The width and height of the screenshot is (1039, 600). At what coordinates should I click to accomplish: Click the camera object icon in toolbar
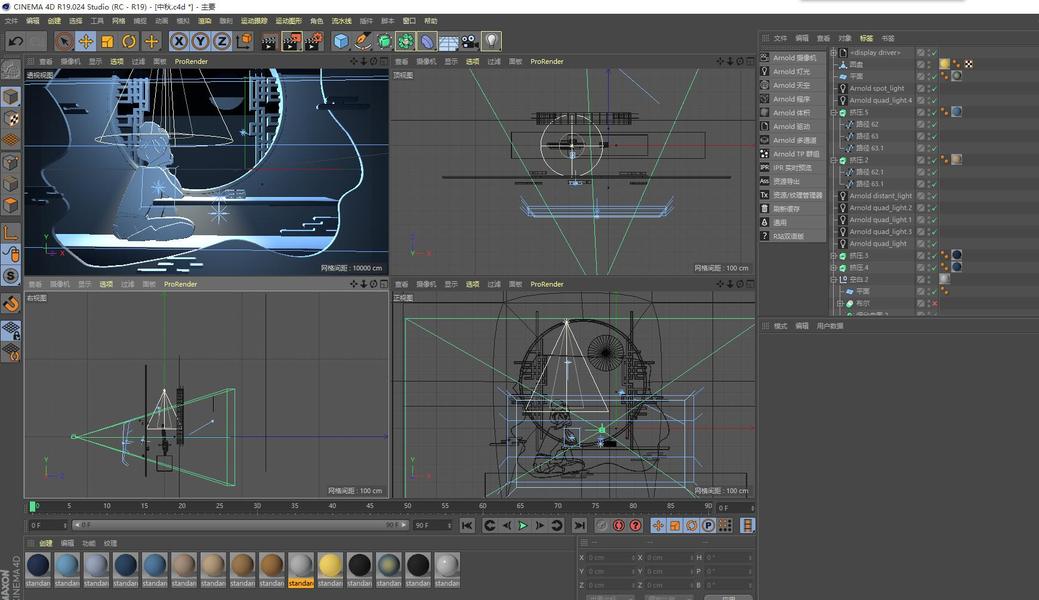(469, 41)
